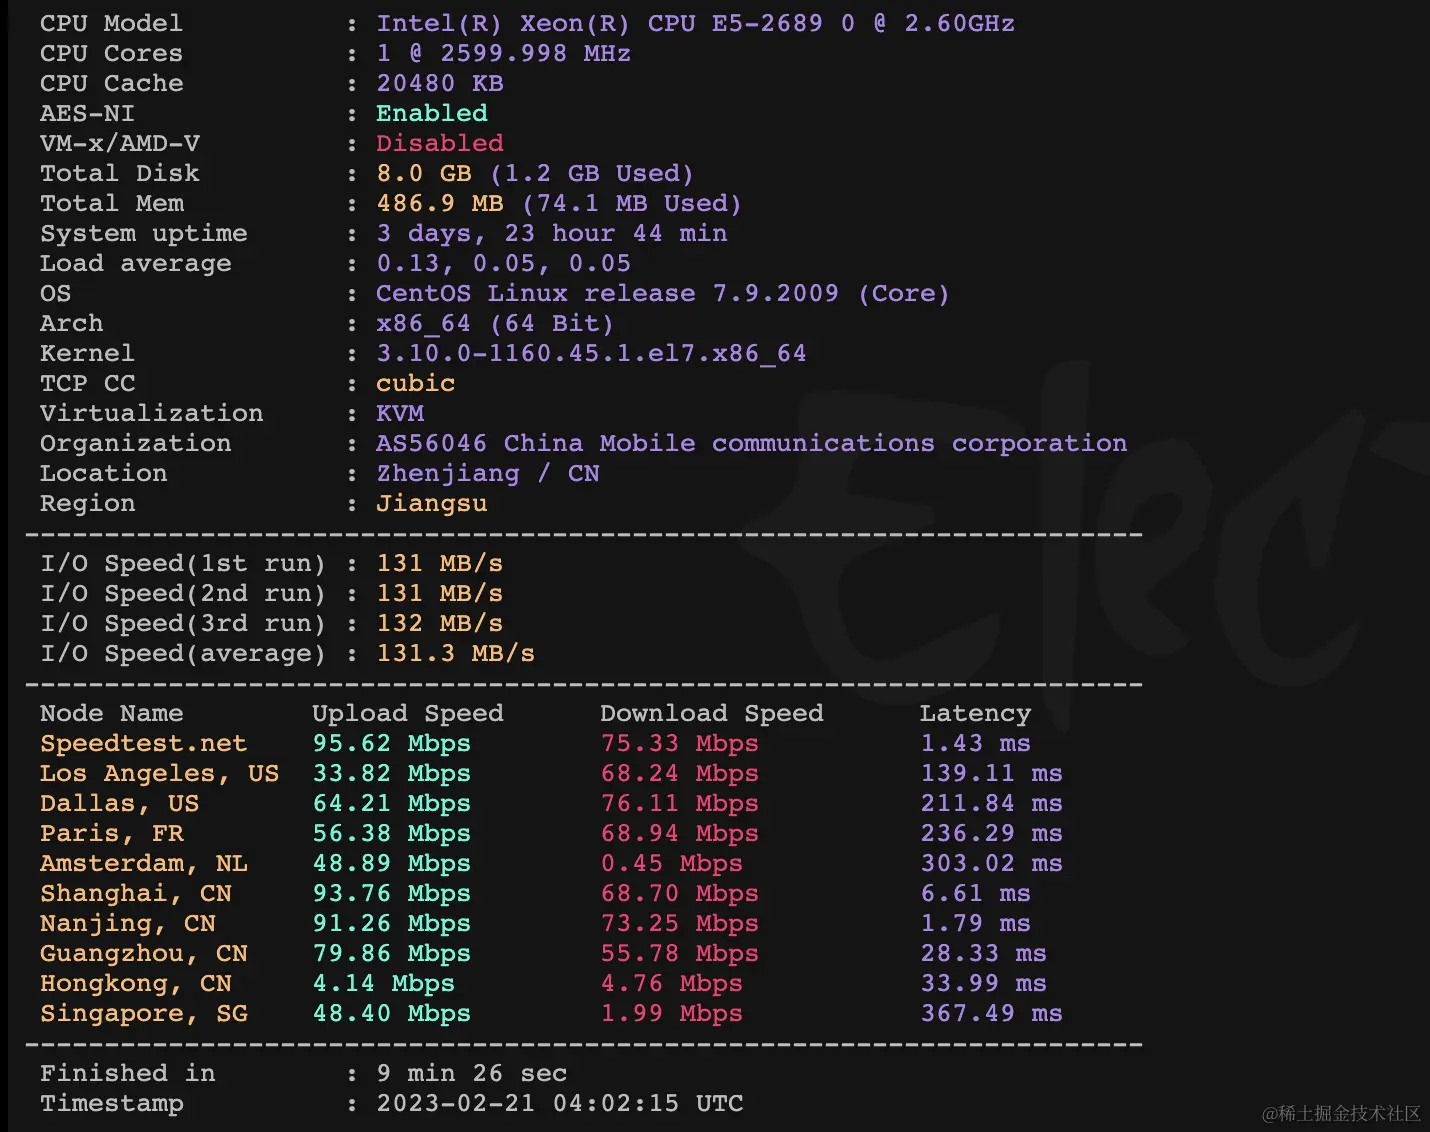Click the Arch value x86_64 (64 Bit)
Screen dimensions: 1430x1132
coord(495,323)
